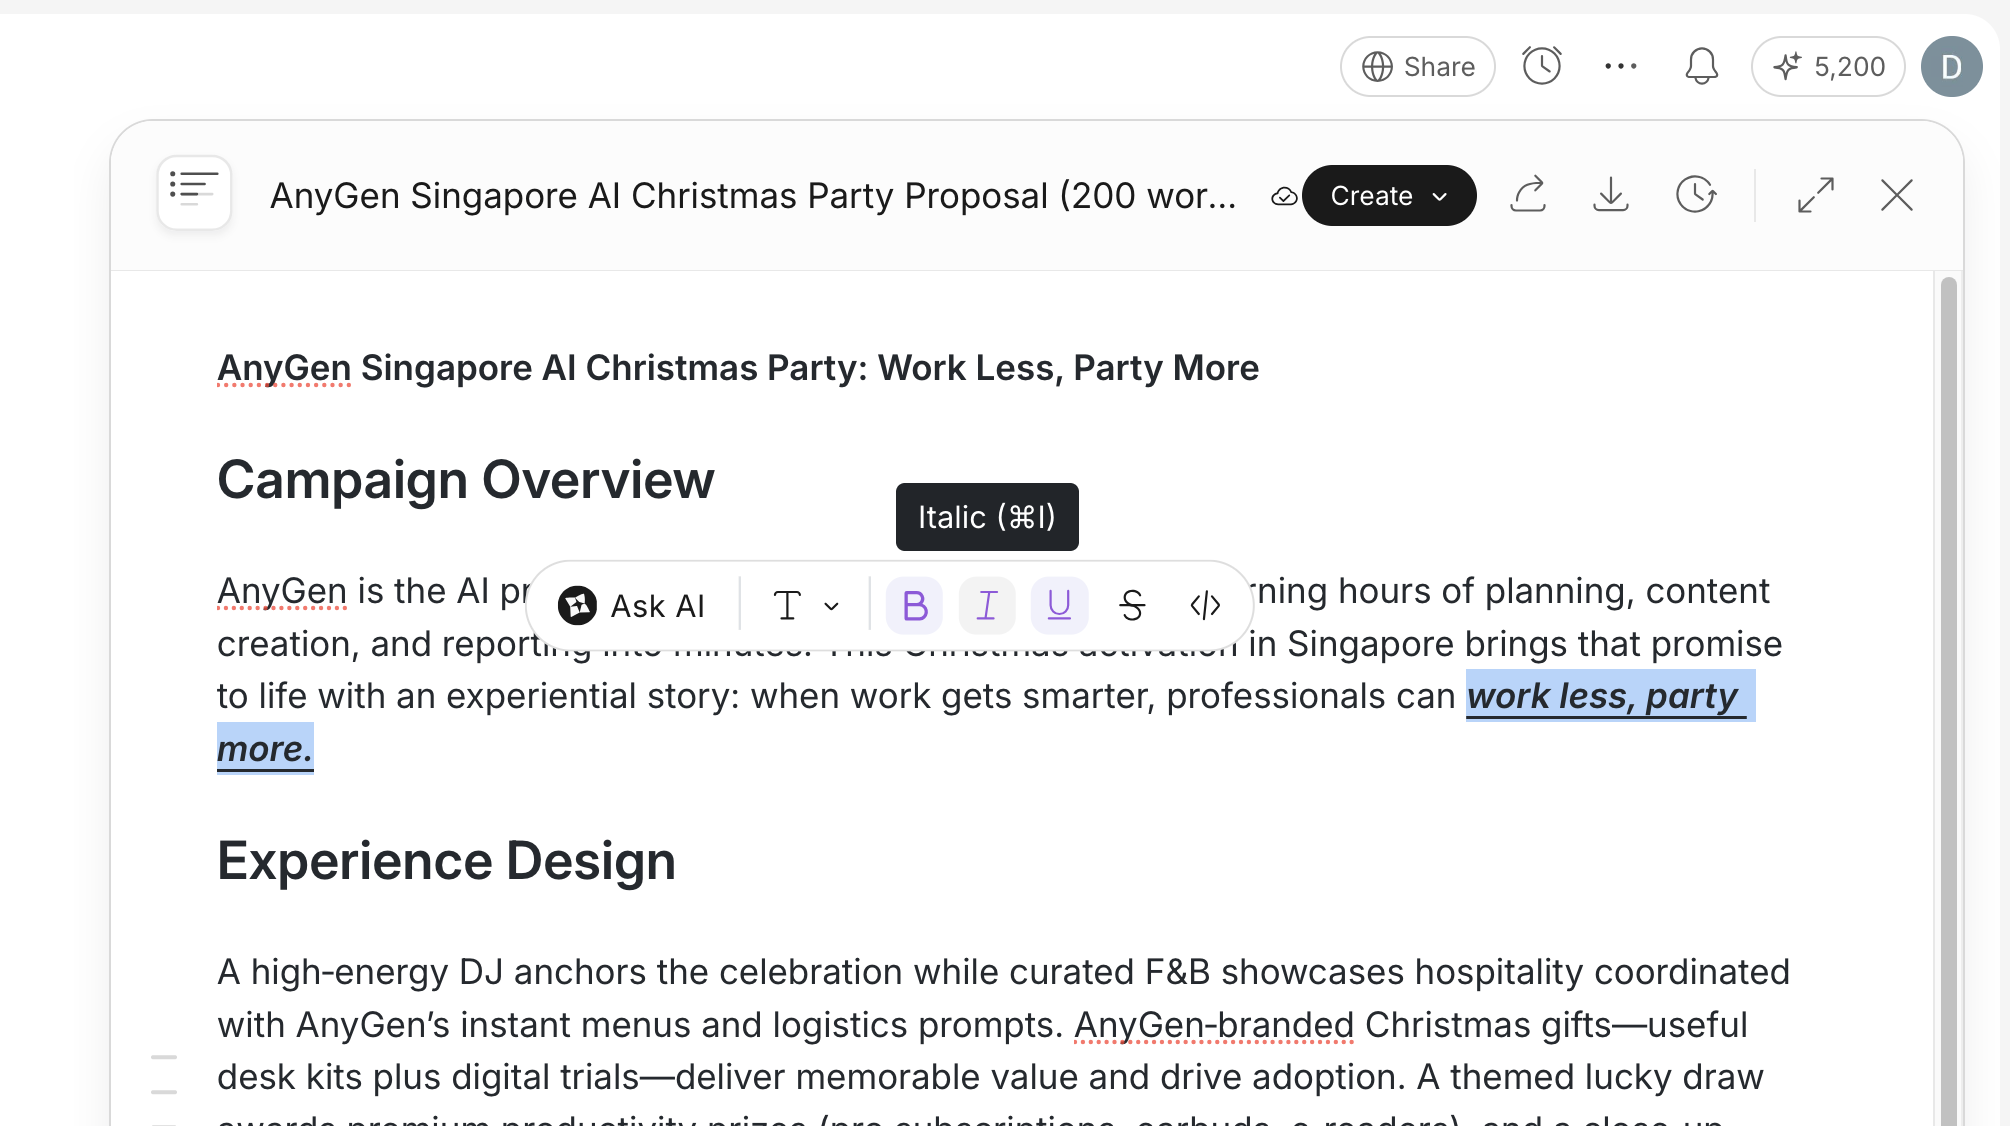Image resolution: width=2010 pixels, height=1126 pixels.
Task: Open the document outline icon
Action: coord(194,192)
